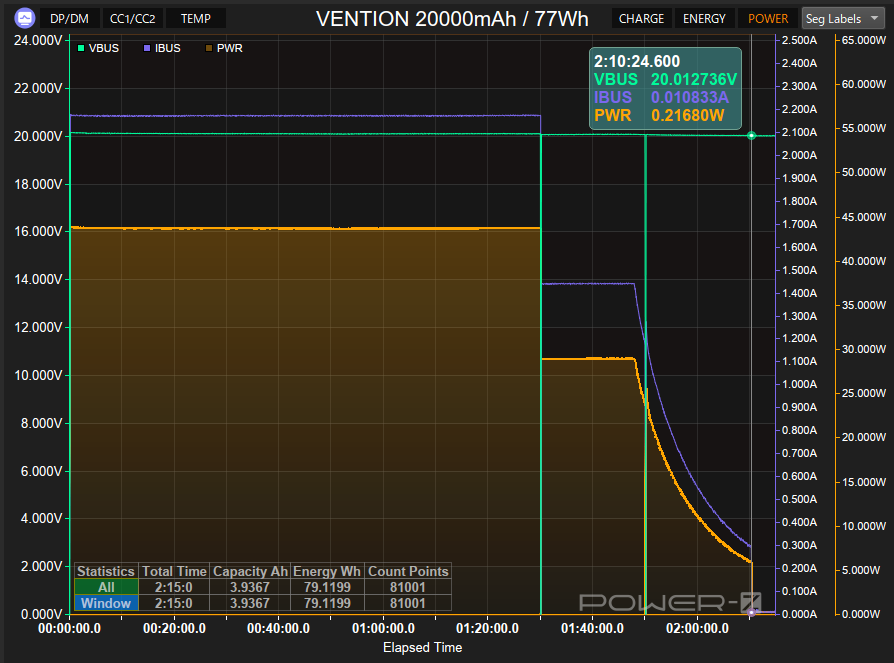This screenshot has width=894, height=663.
Task: Switch to CHARGE statistics mode
Action: pyautogui.click(x=641, y=18)
